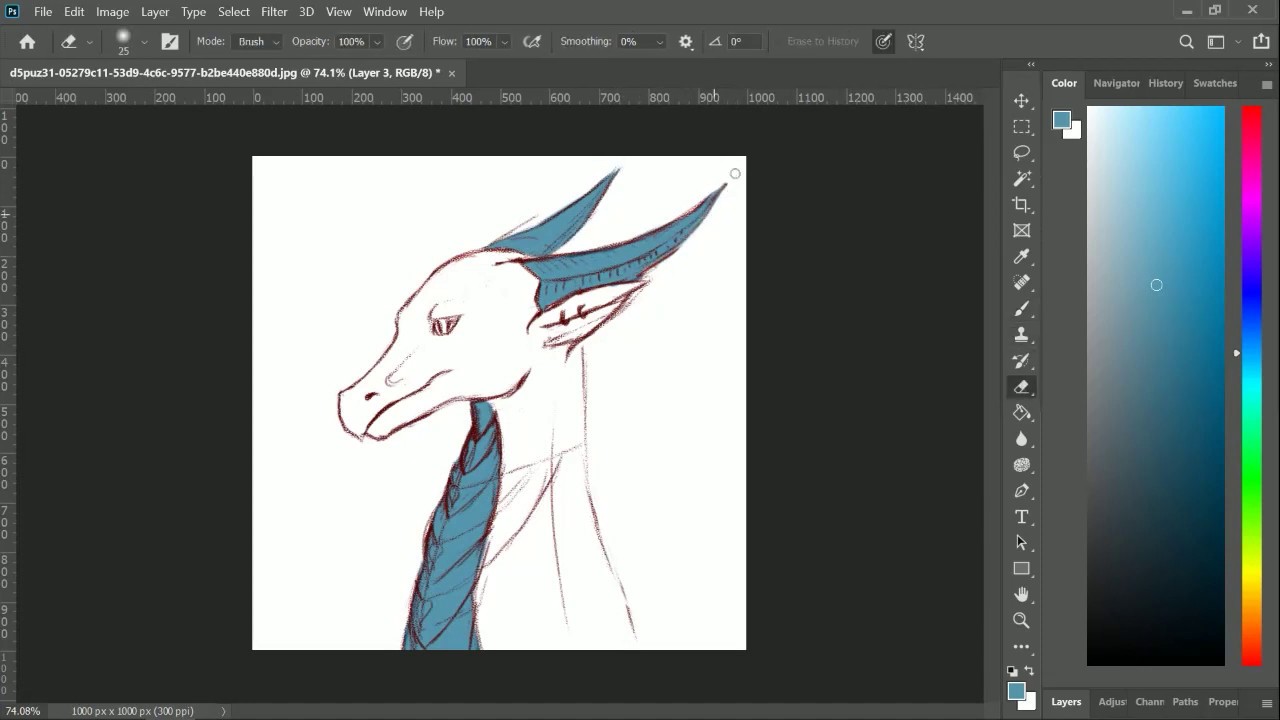Switch to the Navigator tab

coord(1116,83)
